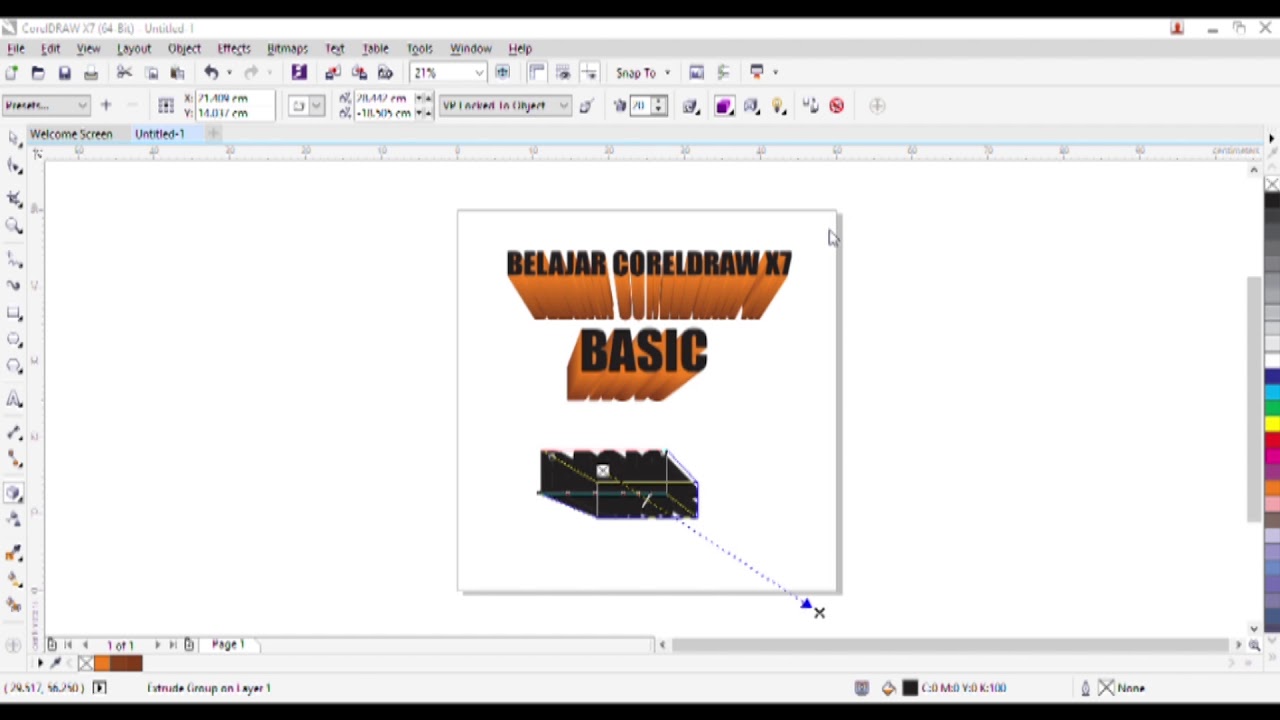Toggle Show Guidelines button

[x=589, y=73]
